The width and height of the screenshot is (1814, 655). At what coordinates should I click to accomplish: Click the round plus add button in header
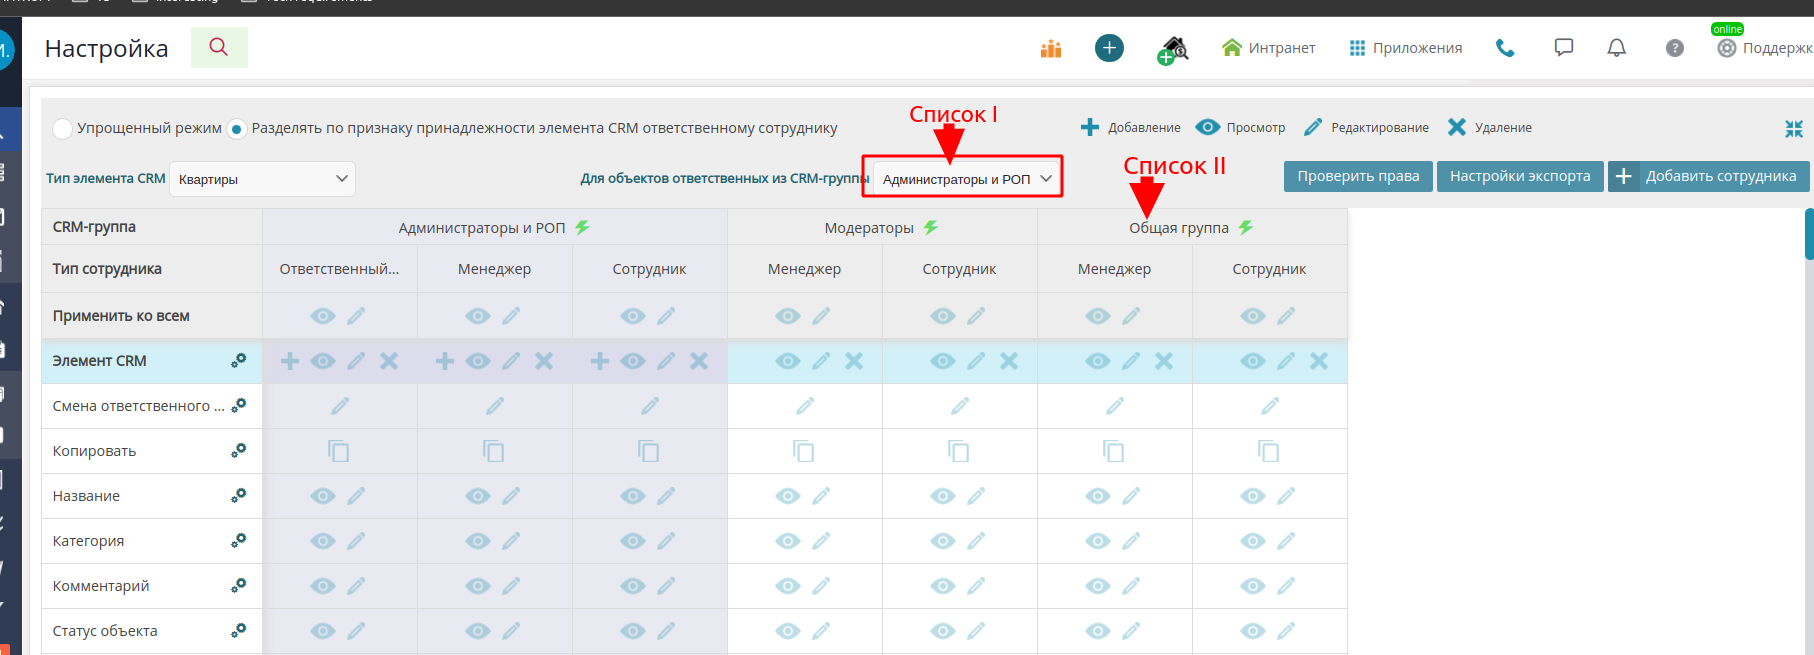pos(1109,48)
